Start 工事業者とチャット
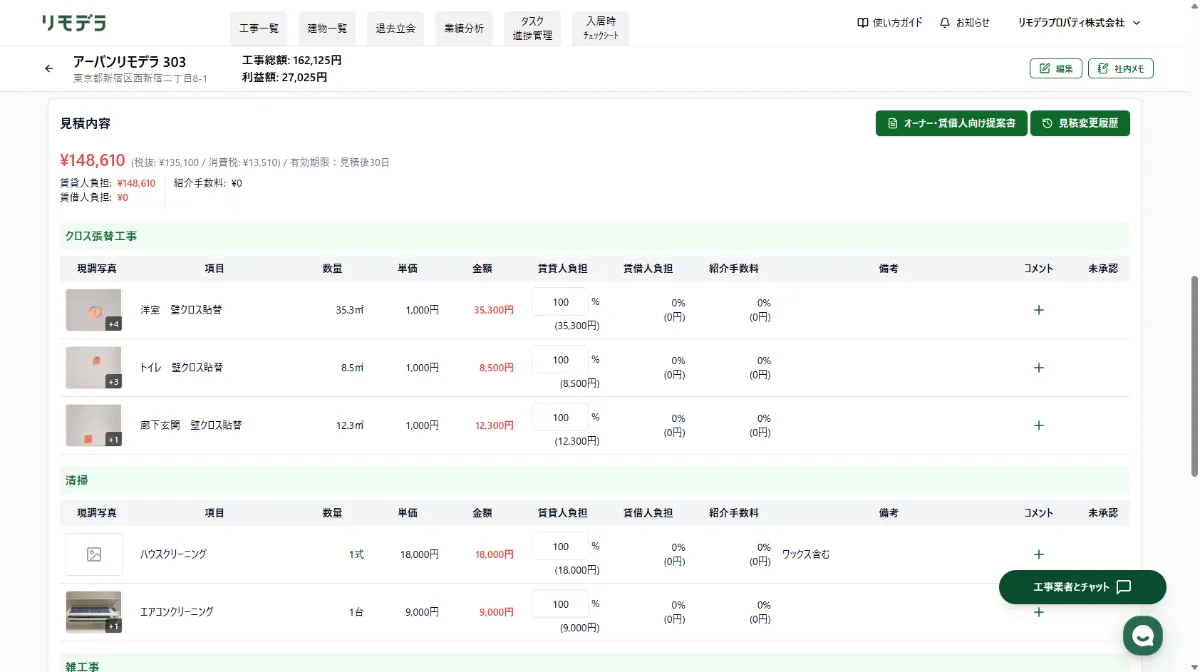1200x672 pixels. point(1082,587)
